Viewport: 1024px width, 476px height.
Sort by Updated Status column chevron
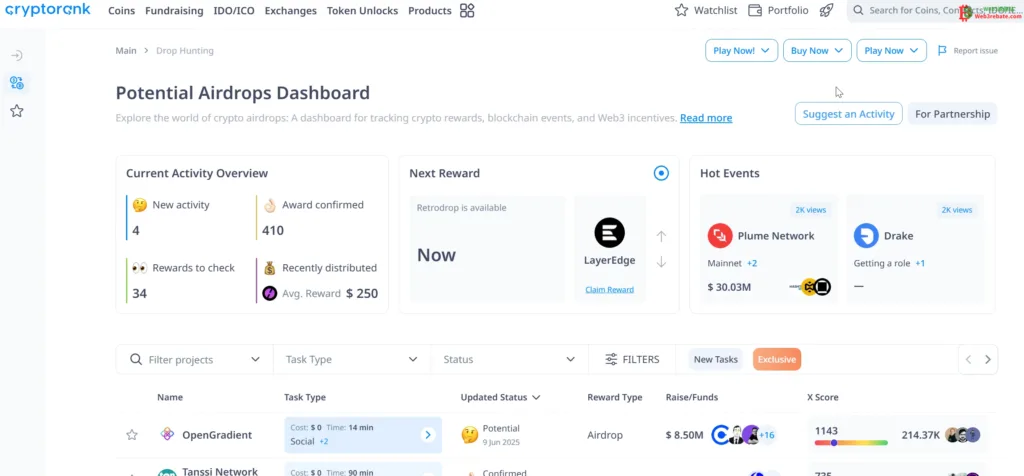(536, 397)
